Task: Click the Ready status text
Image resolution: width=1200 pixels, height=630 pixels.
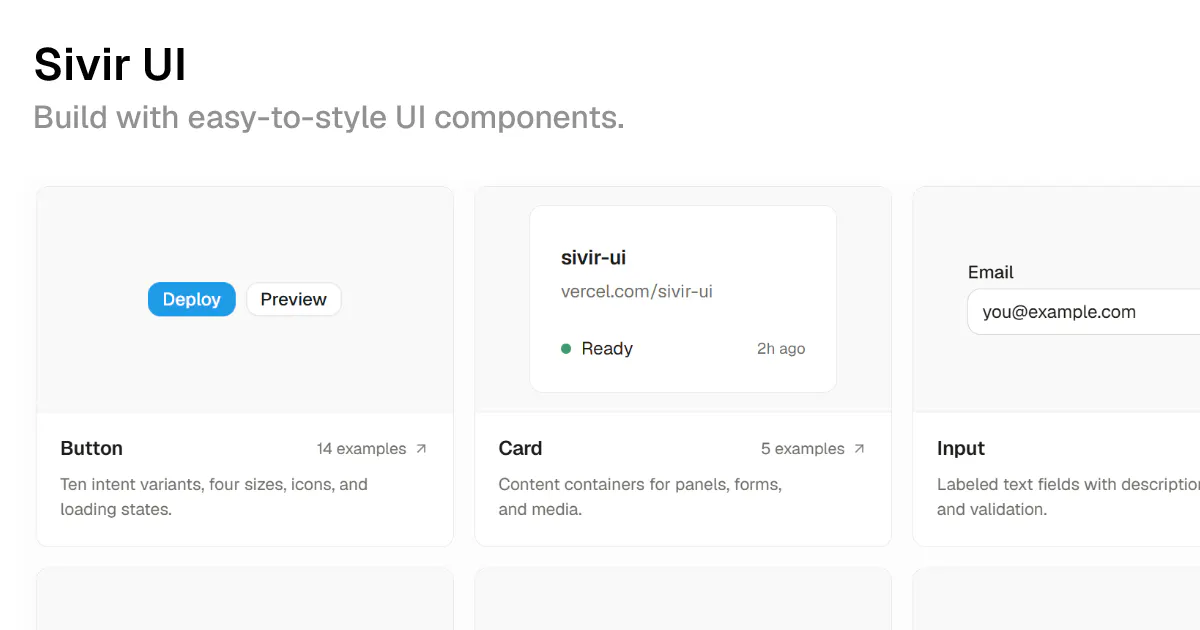Action: pos(607,349)
